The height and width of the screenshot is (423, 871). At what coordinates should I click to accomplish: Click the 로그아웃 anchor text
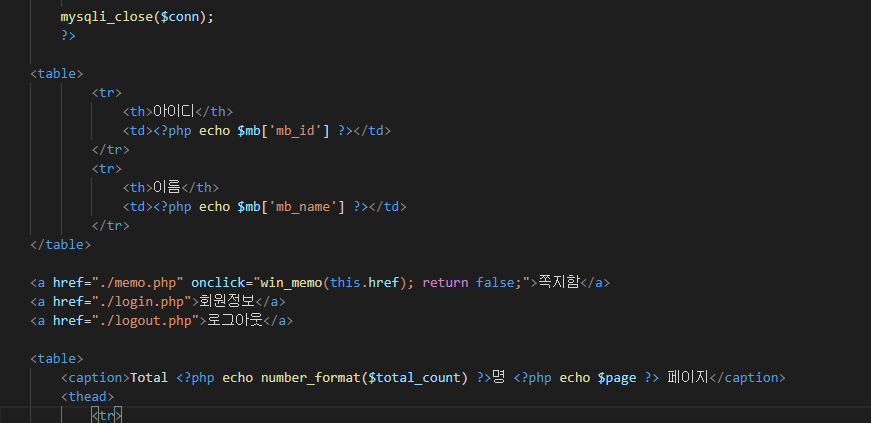[234, 321]
